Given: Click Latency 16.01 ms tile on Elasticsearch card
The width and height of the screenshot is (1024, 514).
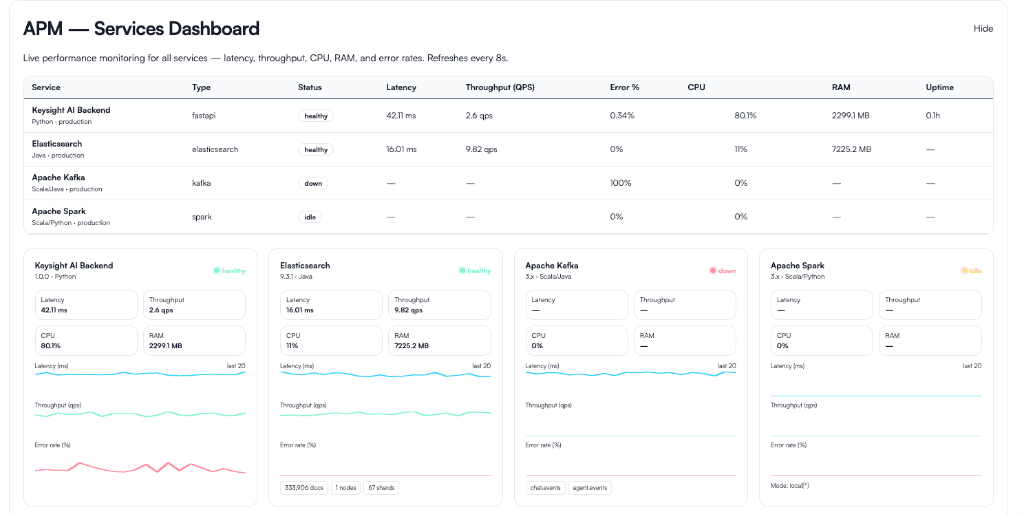Looking at the screenshot, I should tap(331, 305).
